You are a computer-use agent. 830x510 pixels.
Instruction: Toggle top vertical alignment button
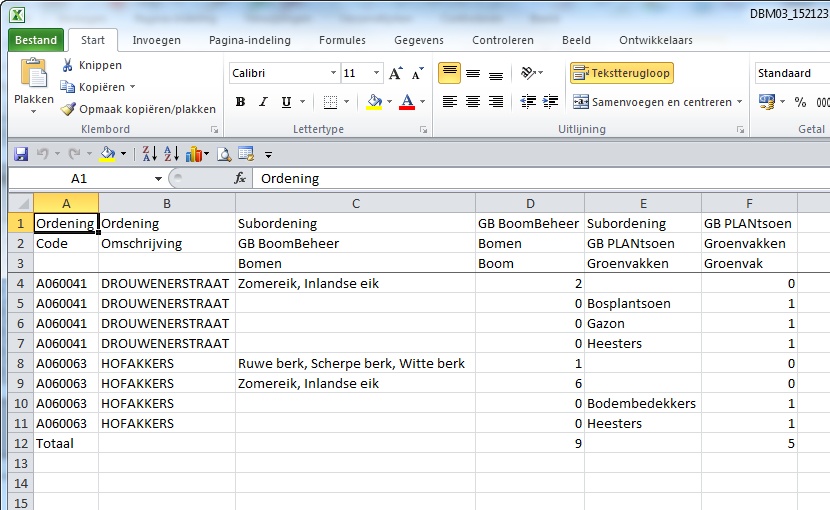click(x=449, y=73)
